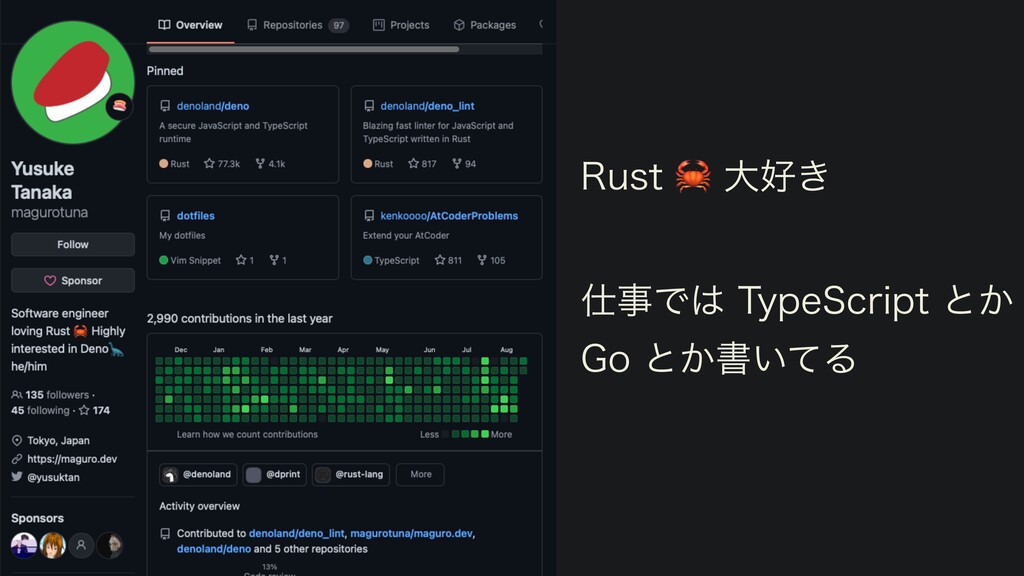Click the magurotuna username text
Screen dimensions: 1024x576
click(x=50, y=212)
